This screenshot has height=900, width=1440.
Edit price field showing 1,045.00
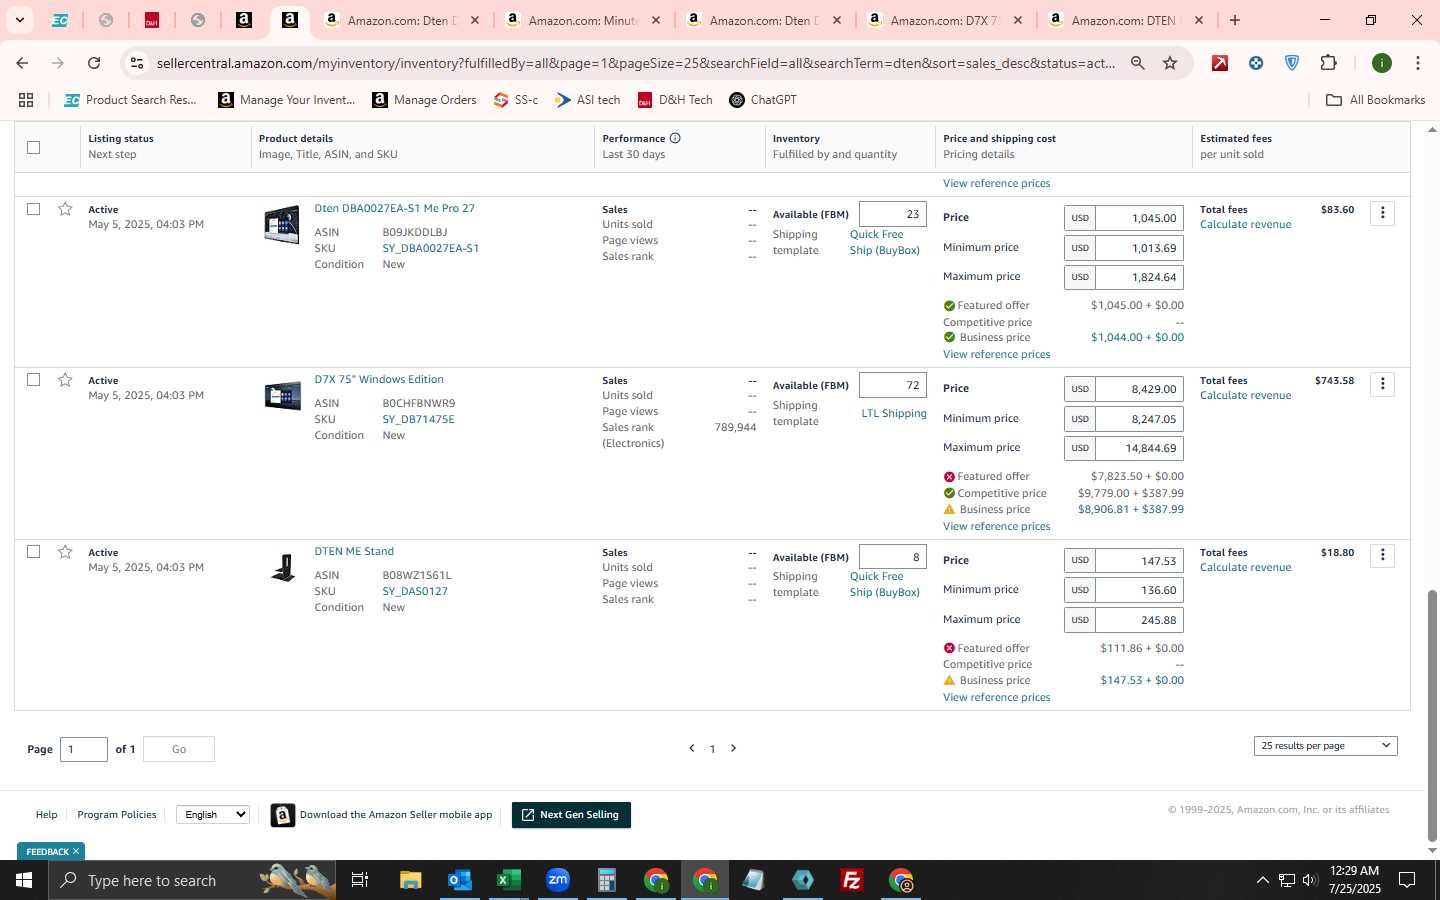click(1140, 218)
